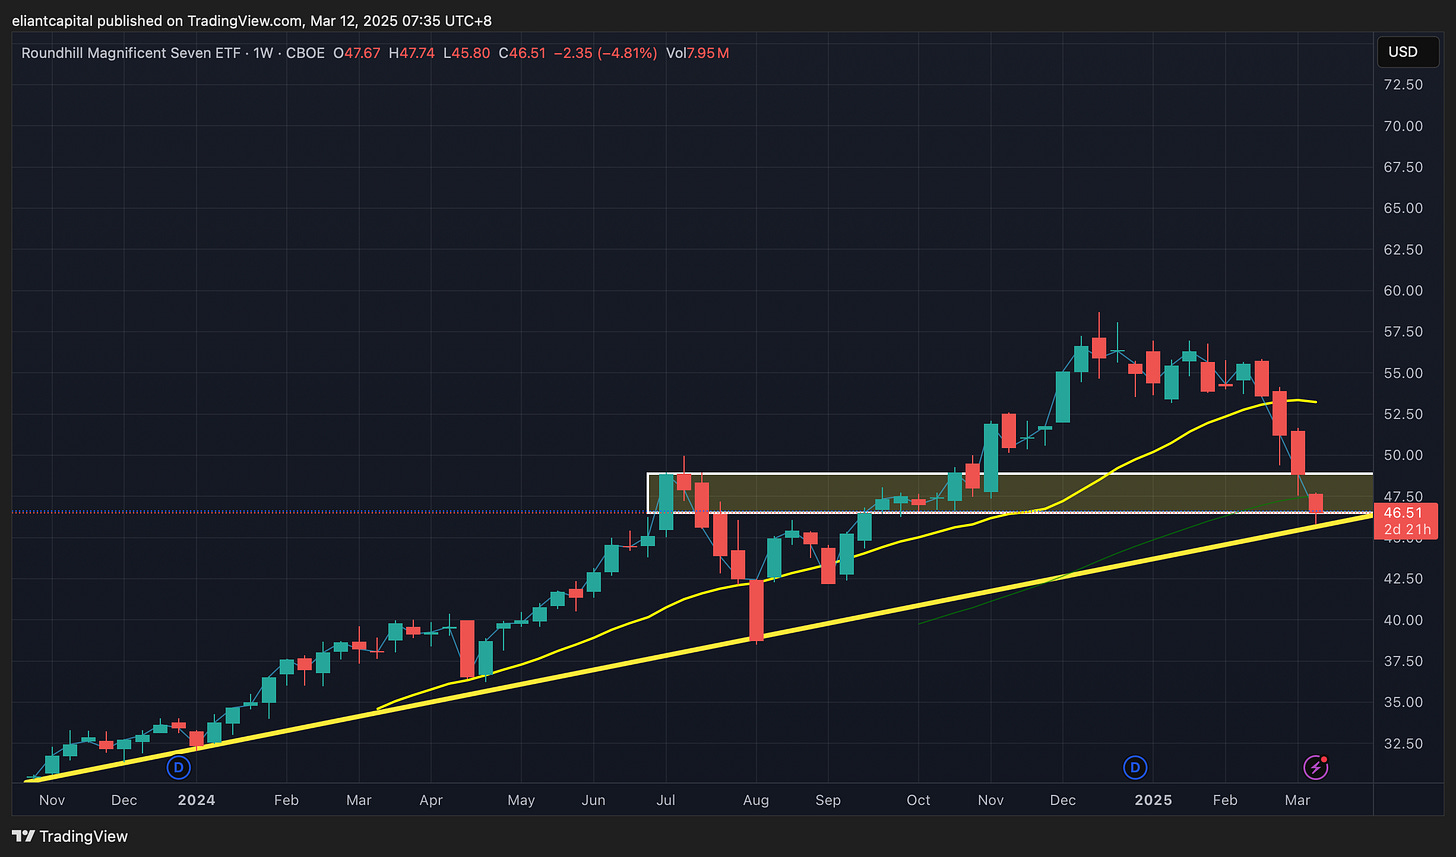
Task: Click the Aug label on time axis
Action: 757,800
